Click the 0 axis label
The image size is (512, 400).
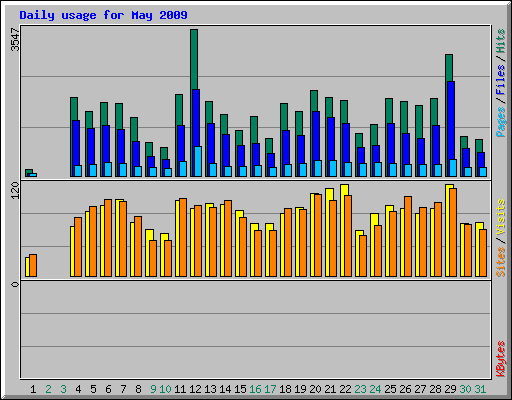click(15, 284)
